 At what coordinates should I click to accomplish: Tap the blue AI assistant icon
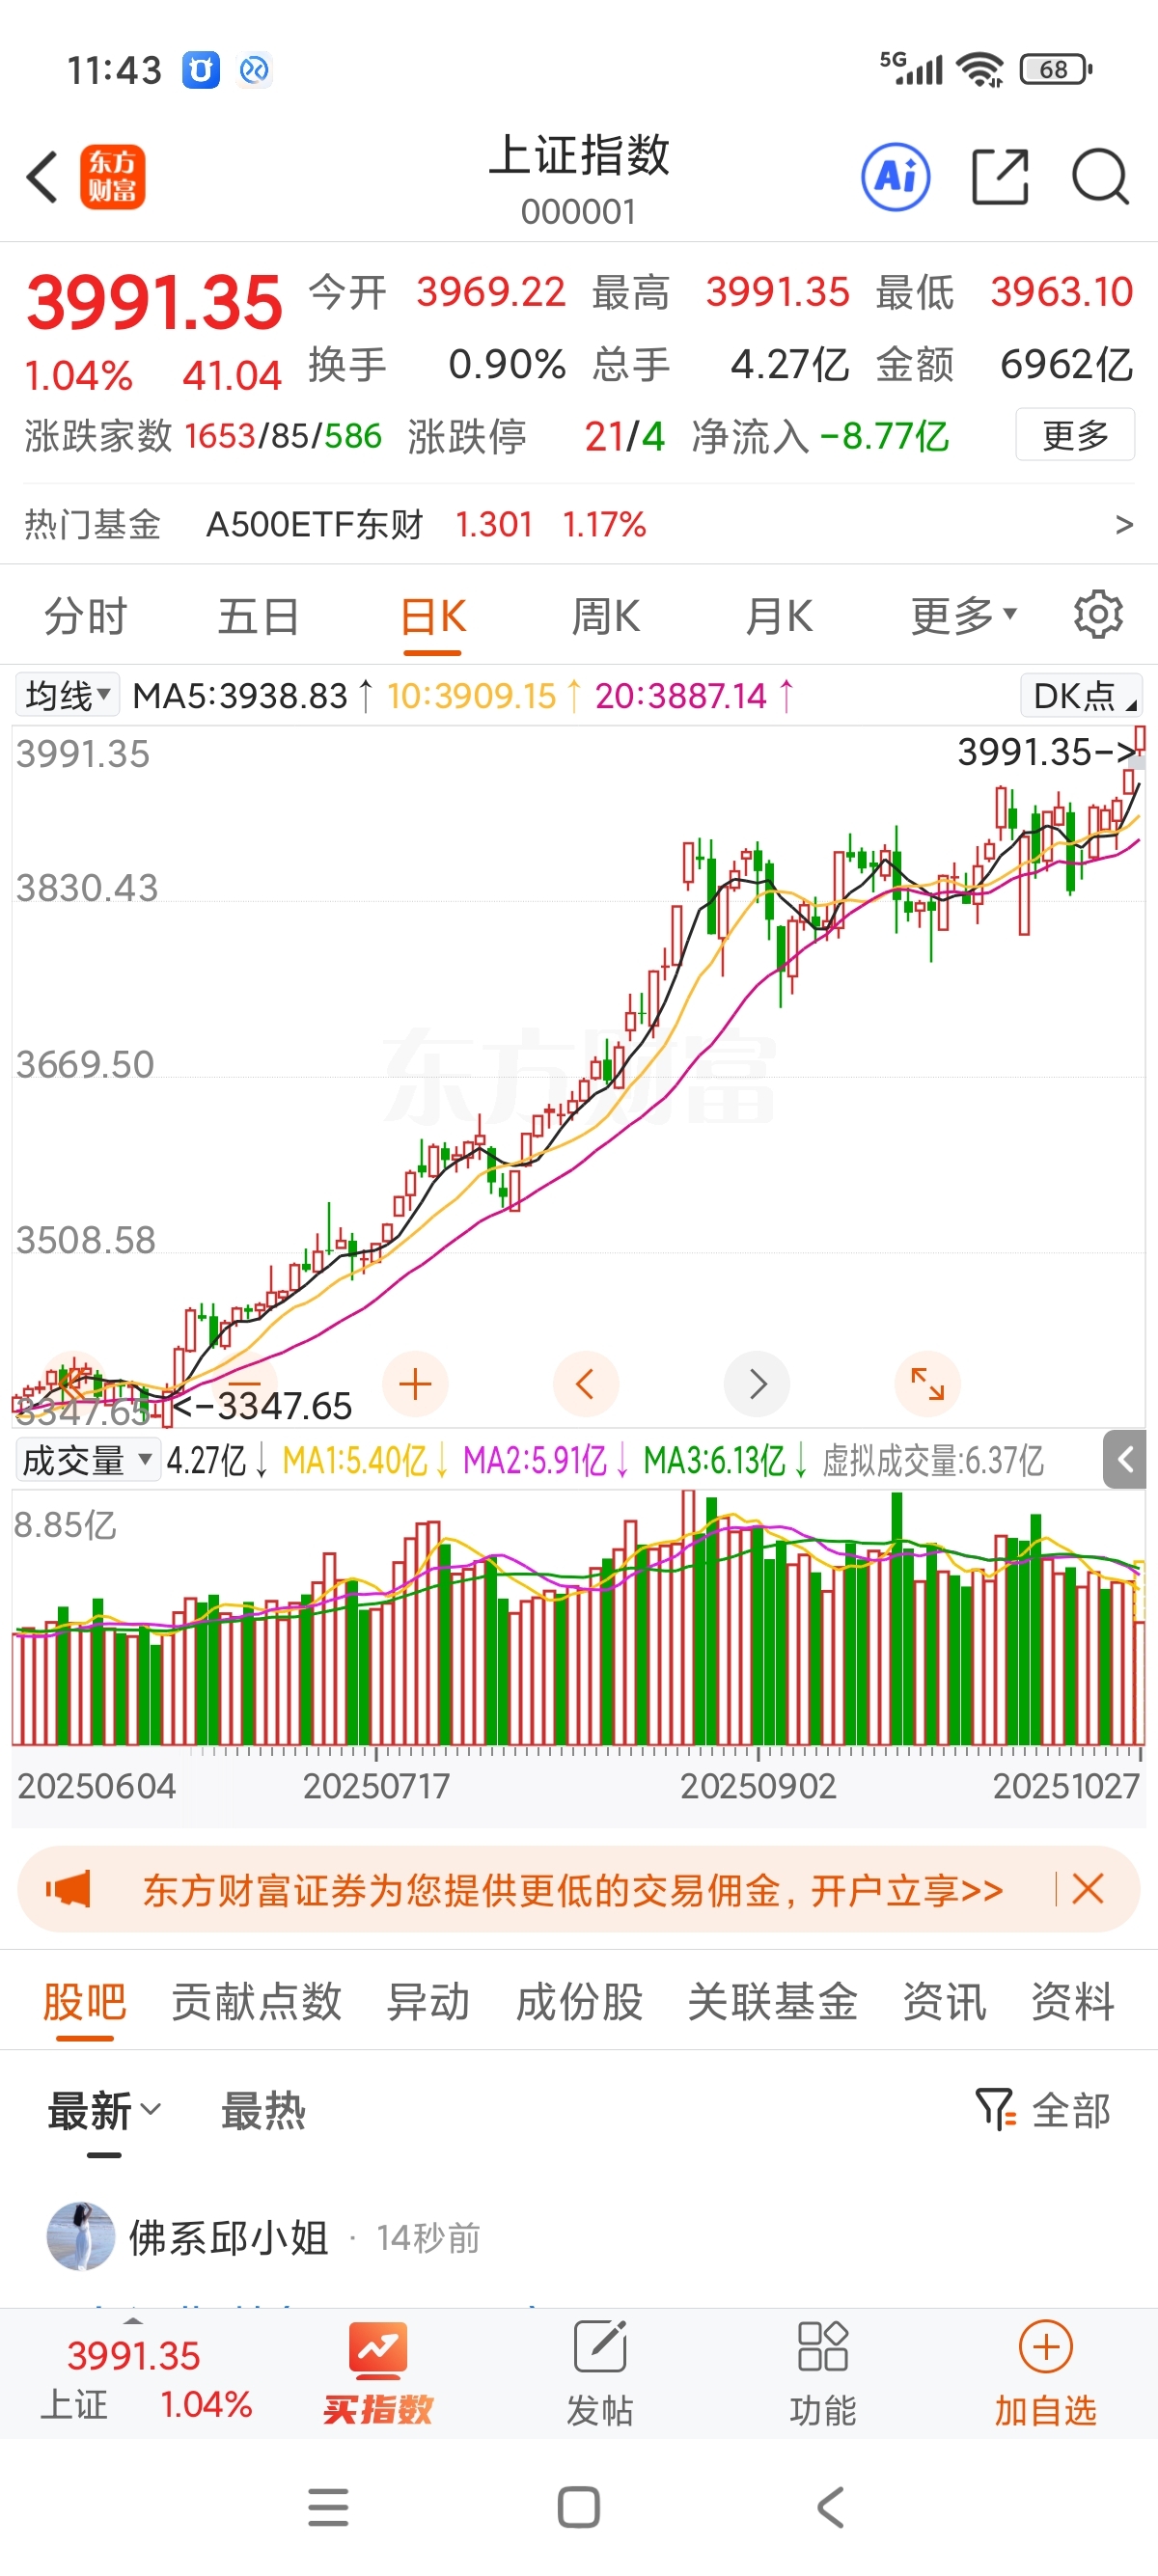(895, 177)
